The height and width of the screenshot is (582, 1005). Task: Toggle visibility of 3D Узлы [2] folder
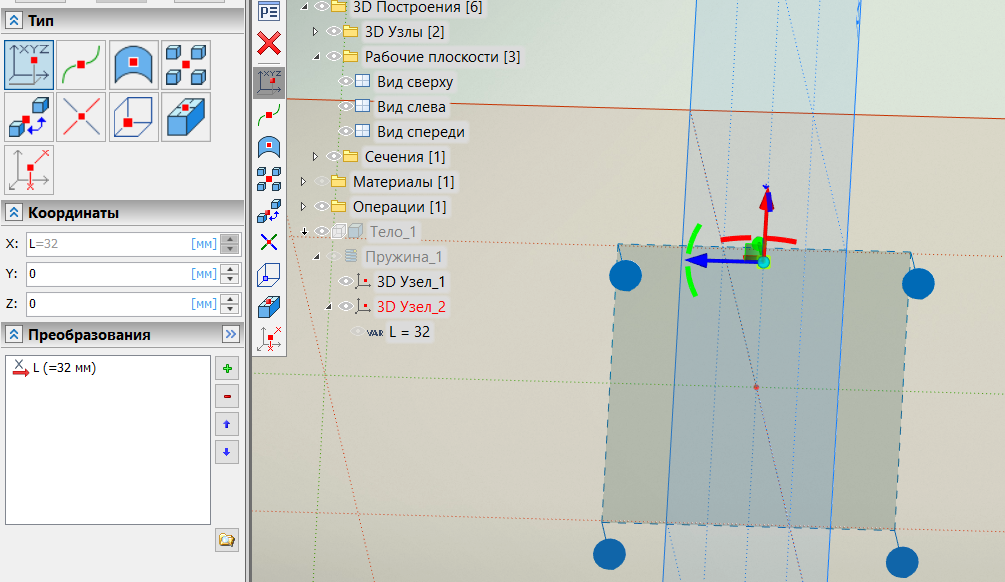333,31
